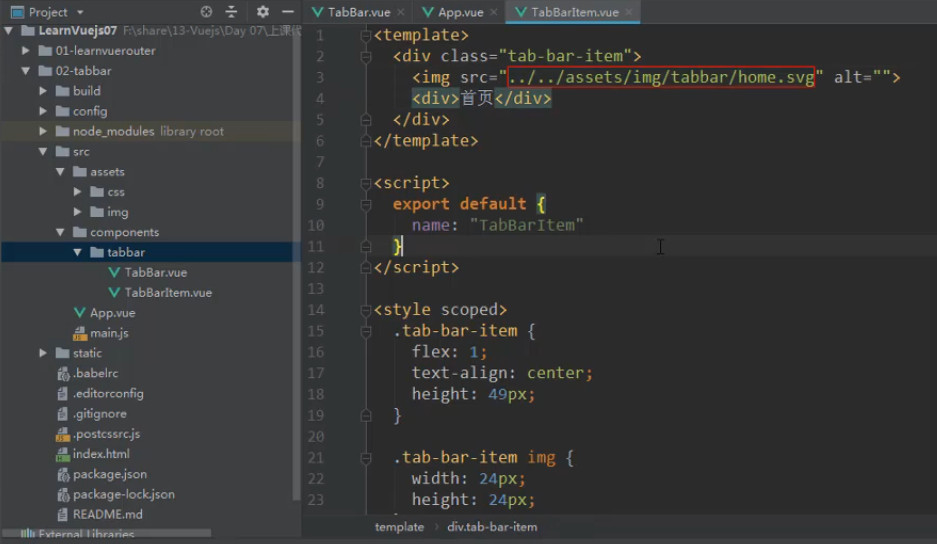Collapse the src folder
This screenshot has height=544, width=937.
pyautogui.click(x=43, y=151)
